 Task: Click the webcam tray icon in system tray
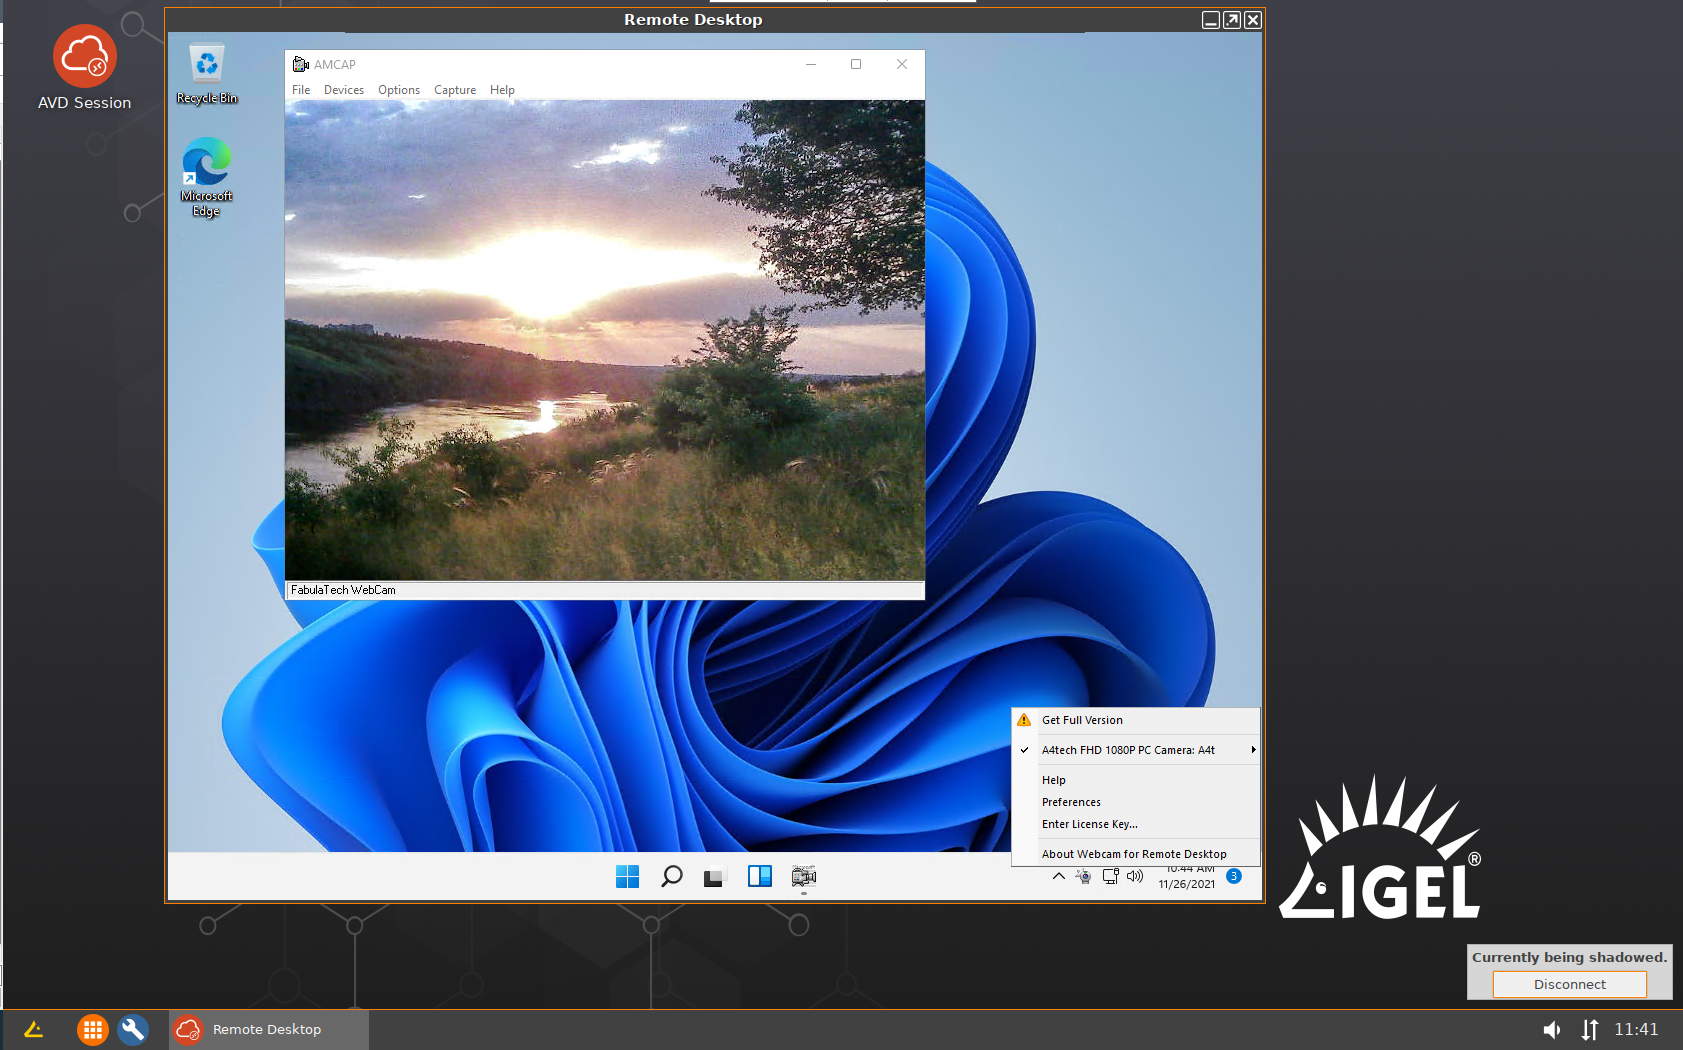click(x=1084, y=876)
